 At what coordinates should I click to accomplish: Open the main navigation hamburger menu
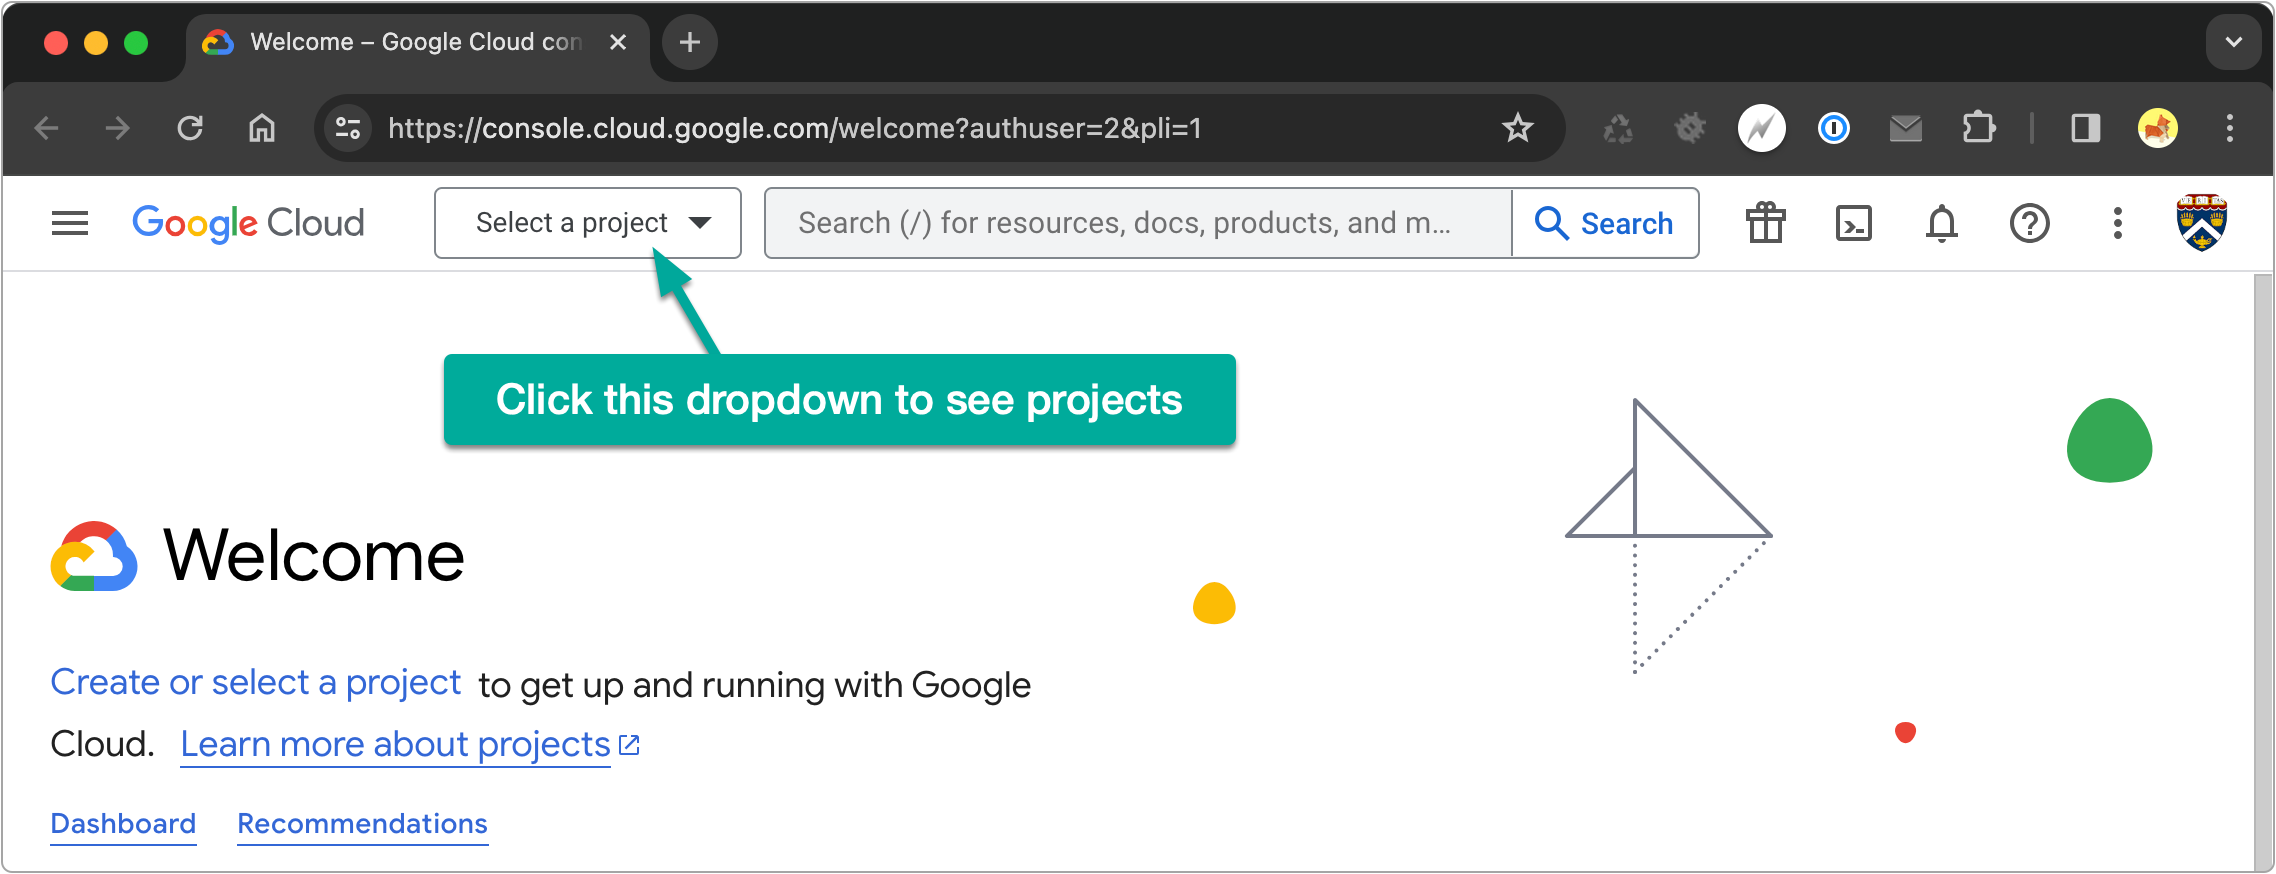(70, 223)
